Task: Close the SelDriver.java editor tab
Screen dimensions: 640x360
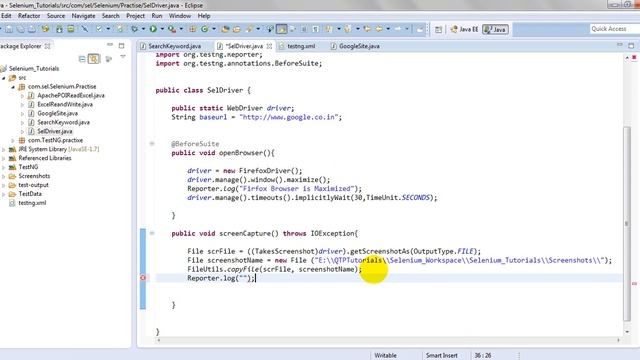Action: (269, 46)
